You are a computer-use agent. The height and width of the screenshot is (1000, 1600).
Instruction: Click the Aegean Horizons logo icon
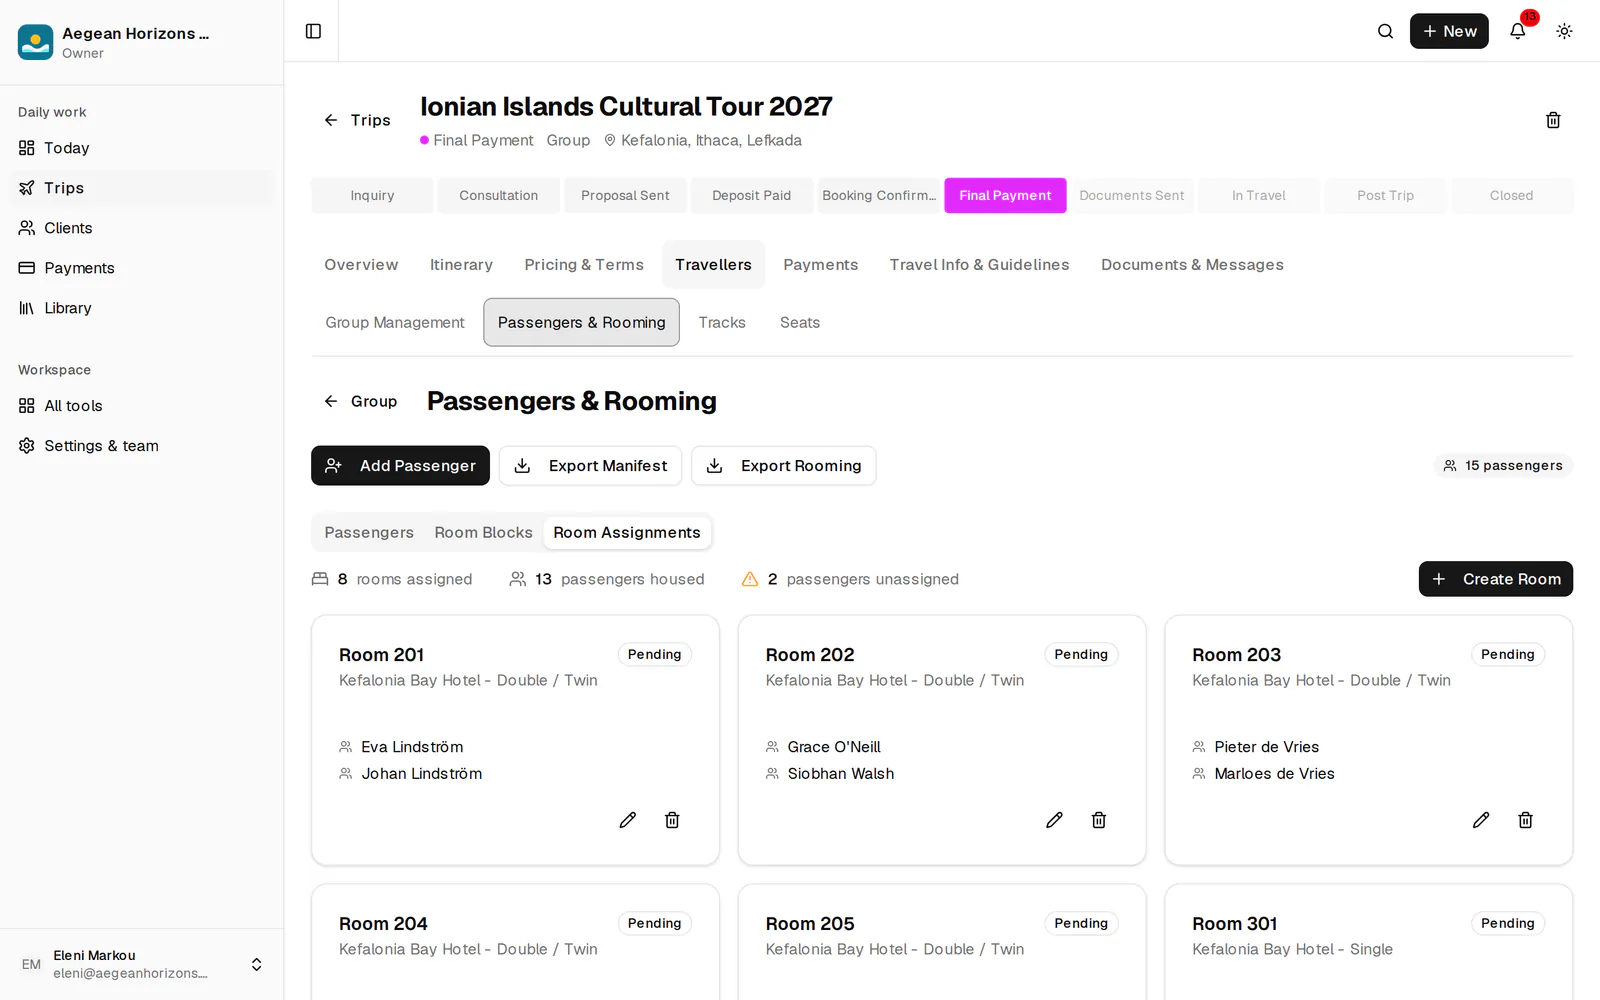(x=36, y=42)
